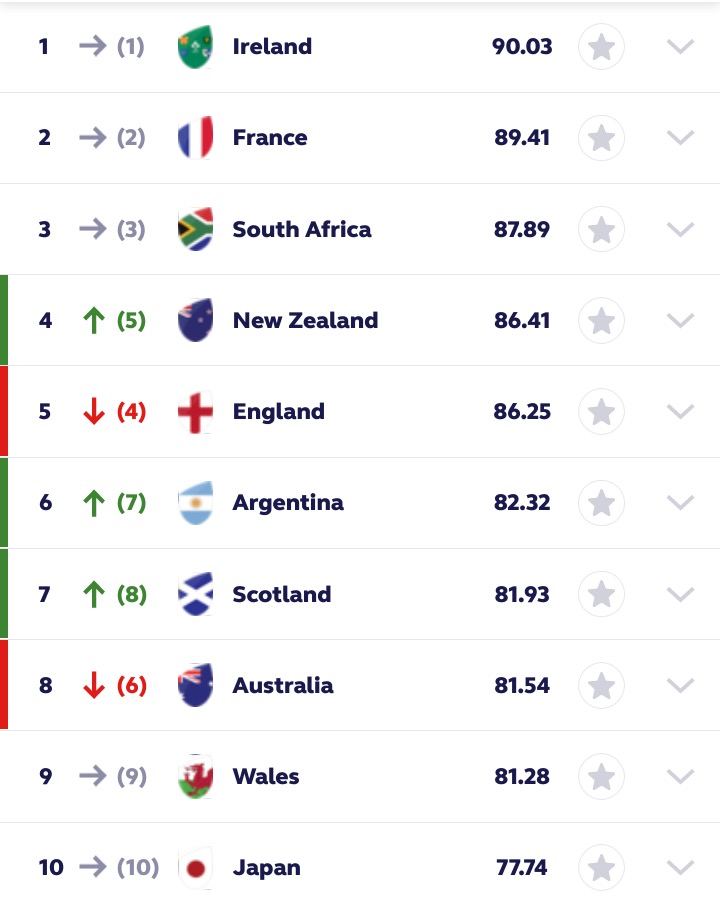Toggle the star next to Japan
Viewport: 720px width, 908px height.
point(601,867)
